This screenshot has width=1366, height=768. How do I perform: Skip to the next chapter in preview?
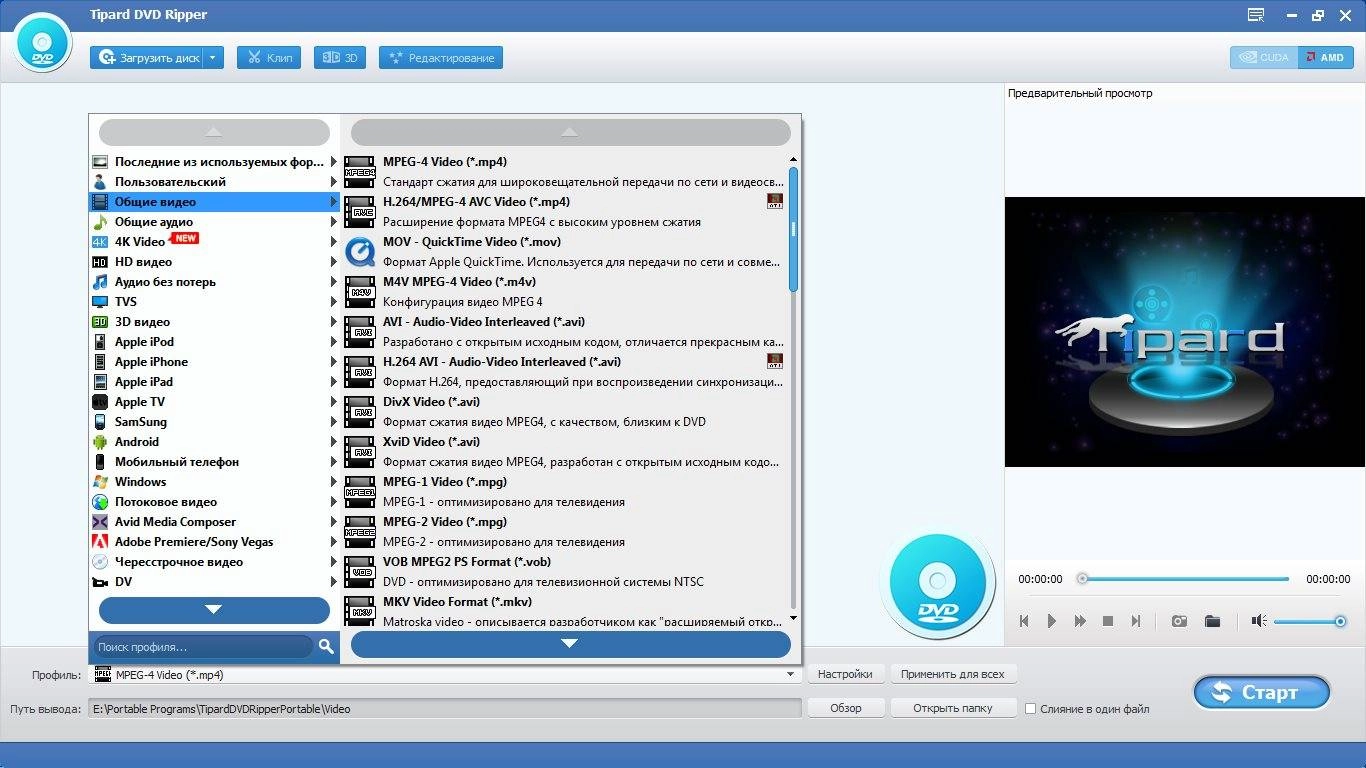click(1136, 621)
